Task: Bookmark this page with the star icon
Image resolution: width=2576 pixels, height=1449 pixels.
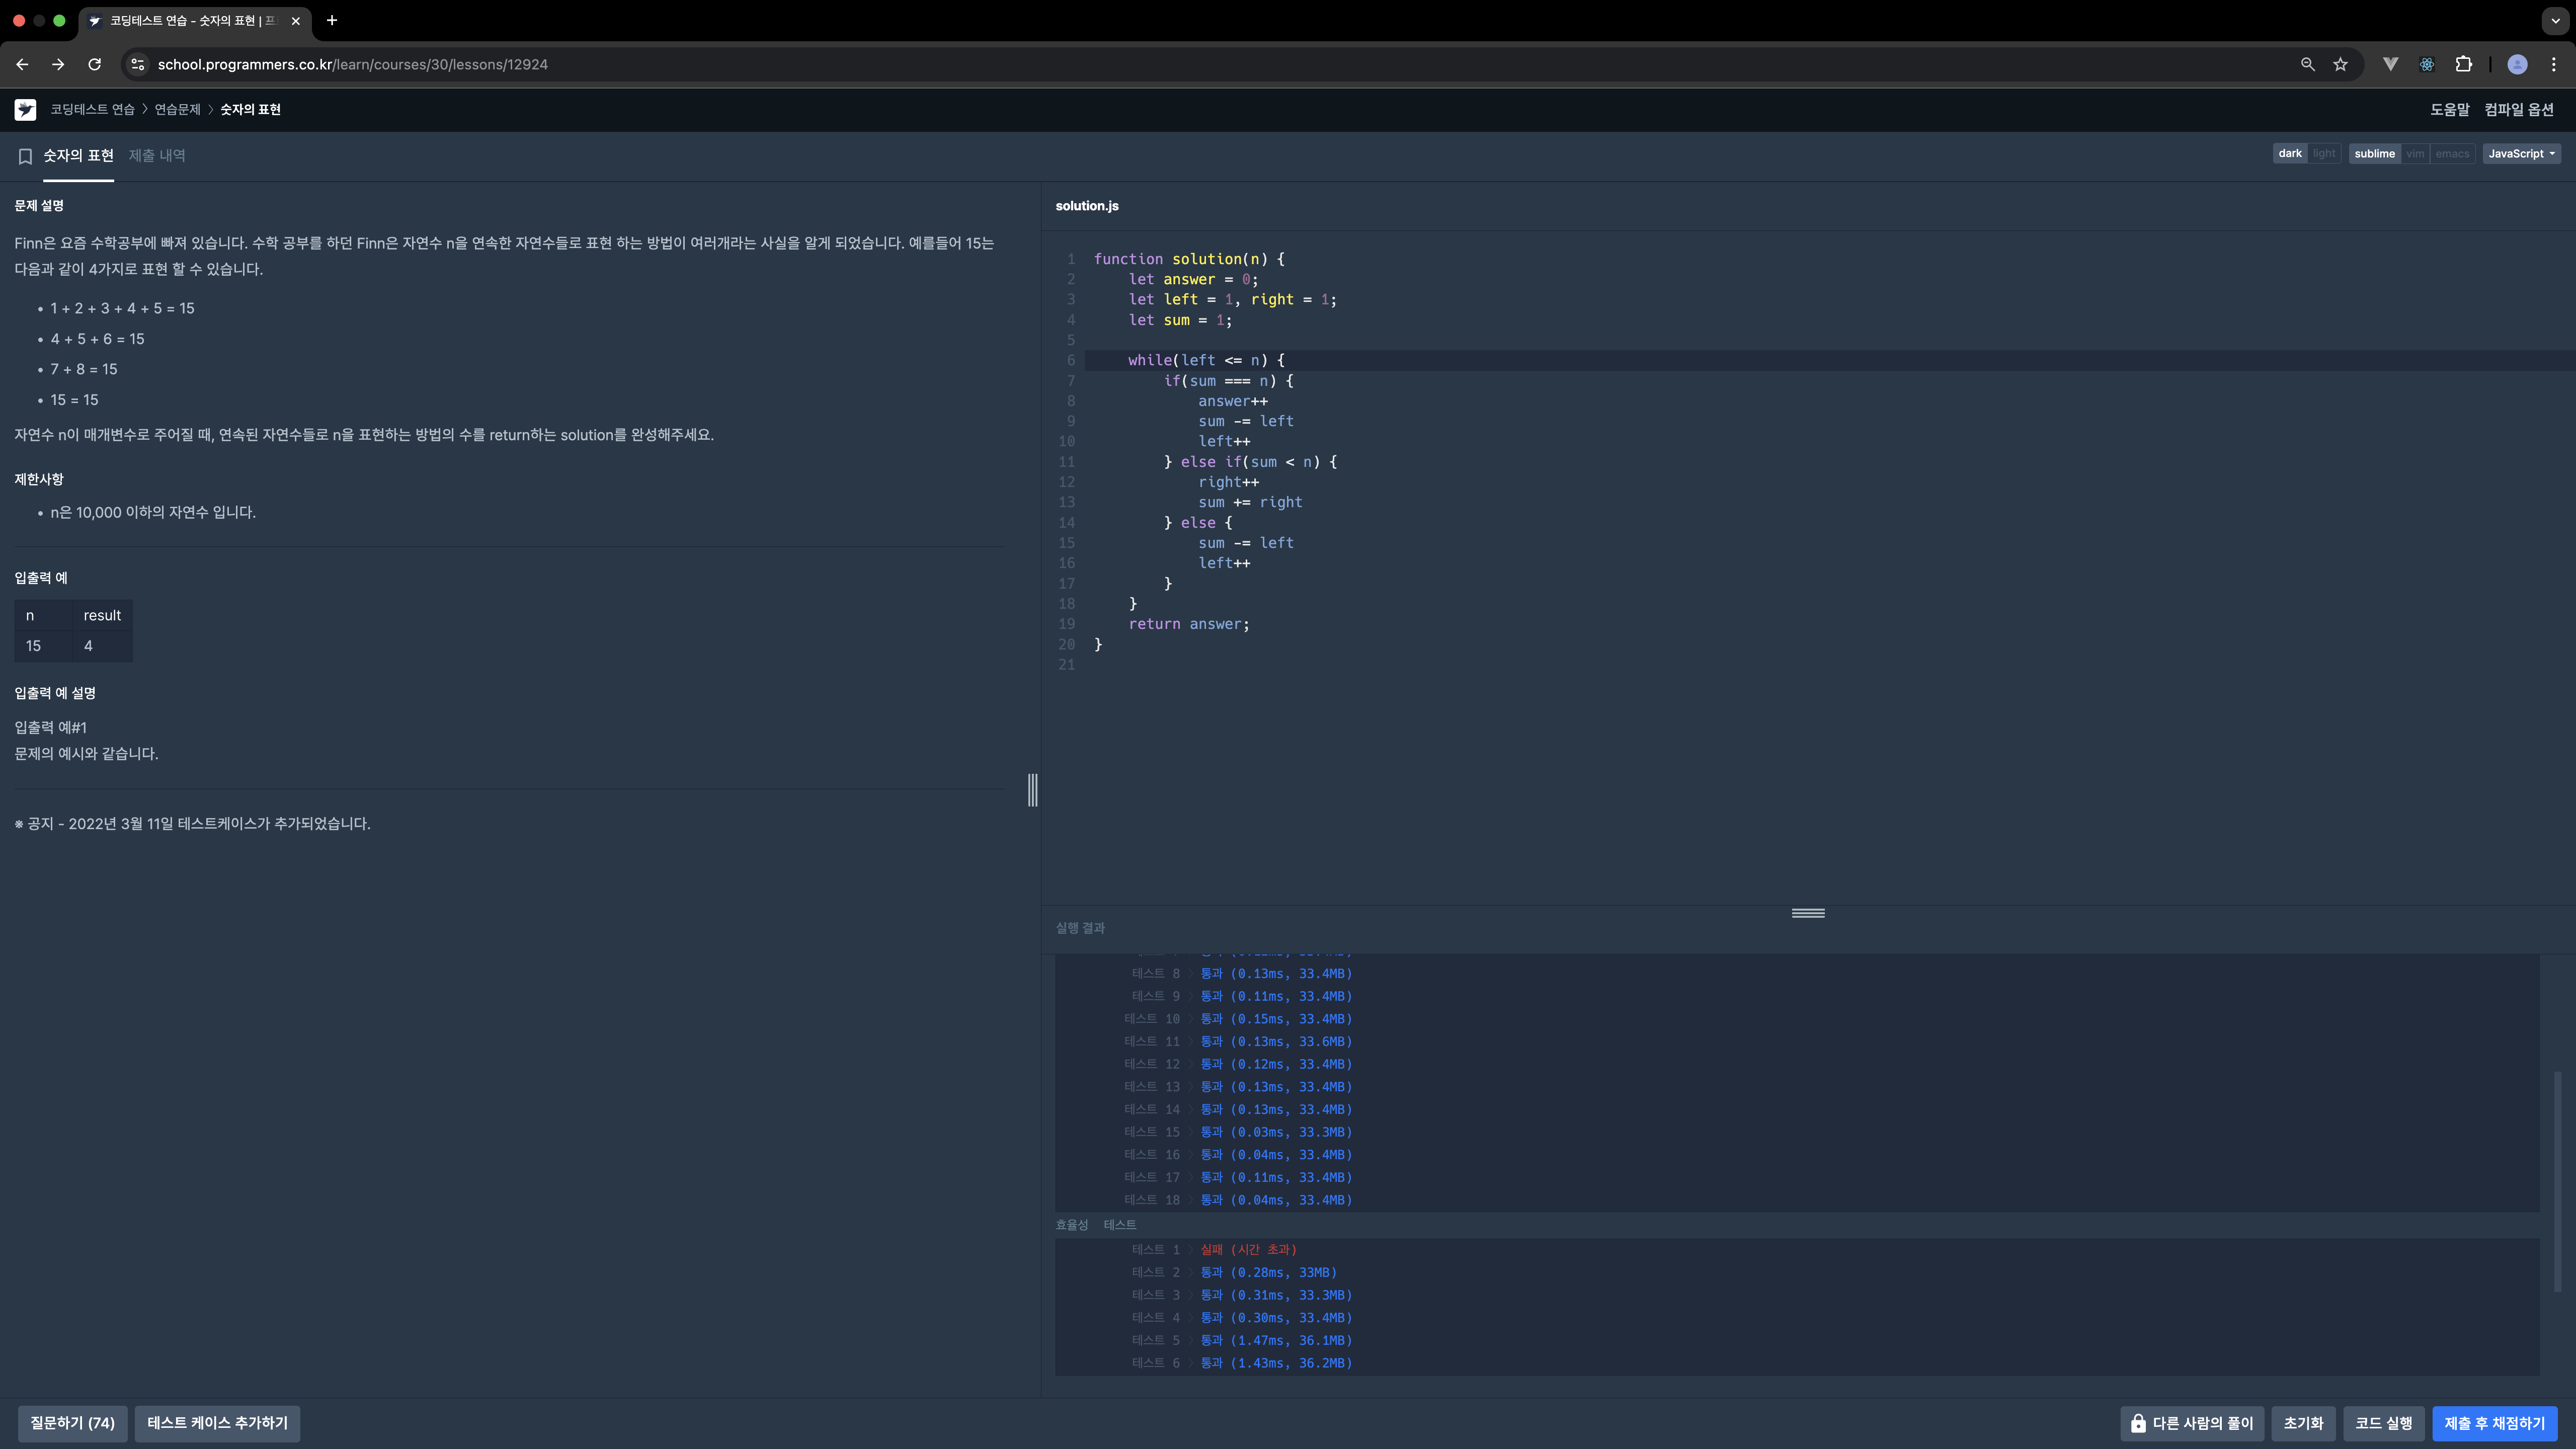Action: 2340,64
